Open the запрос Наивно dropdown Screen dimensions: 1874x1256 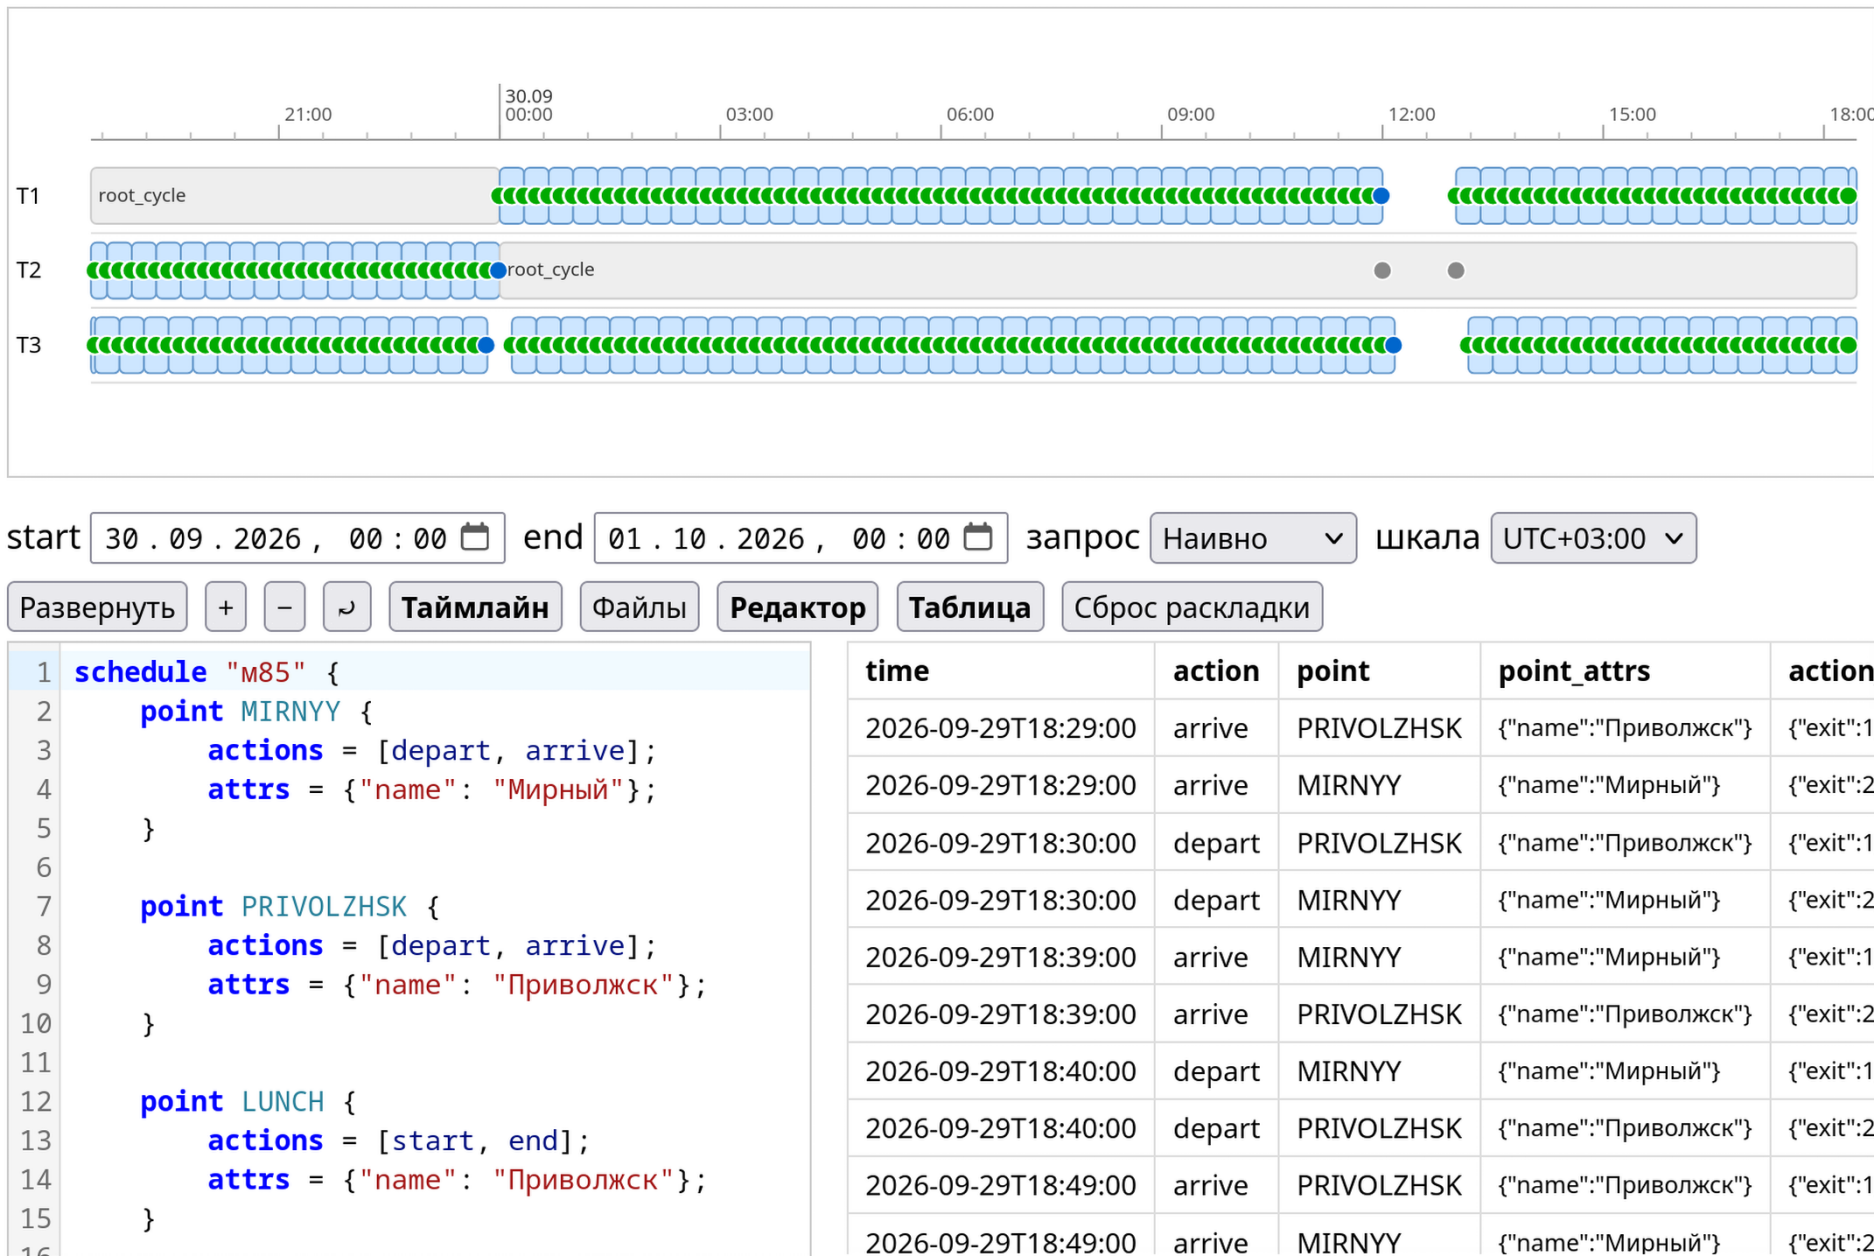pyautogui.click(x=1253, y=538)
